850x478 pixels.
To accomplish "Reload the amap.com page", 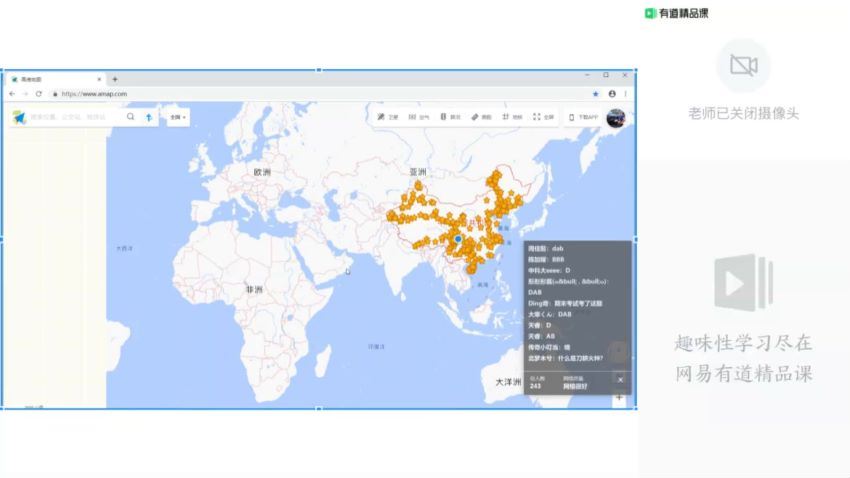I will tap(38, 94).
